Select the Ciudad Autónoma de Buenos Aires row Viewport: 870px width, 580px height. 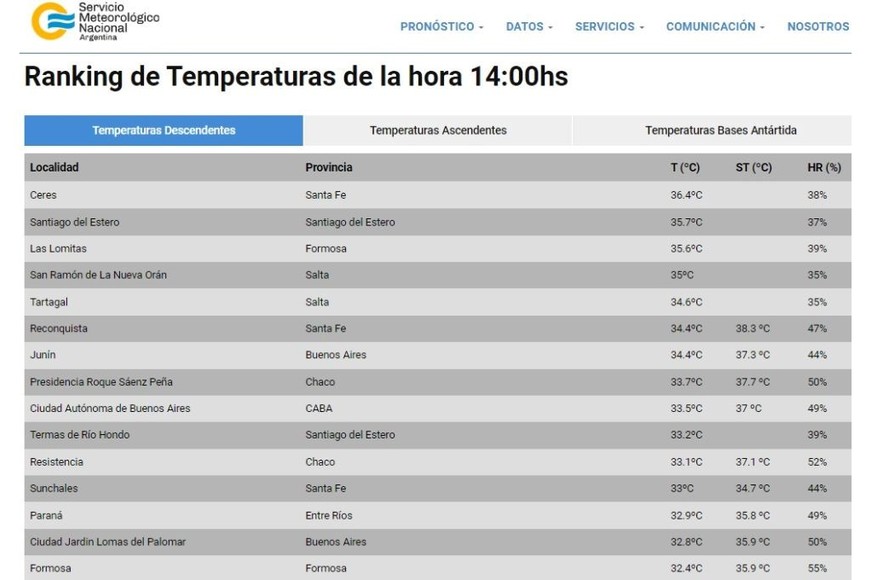[110, 408]
